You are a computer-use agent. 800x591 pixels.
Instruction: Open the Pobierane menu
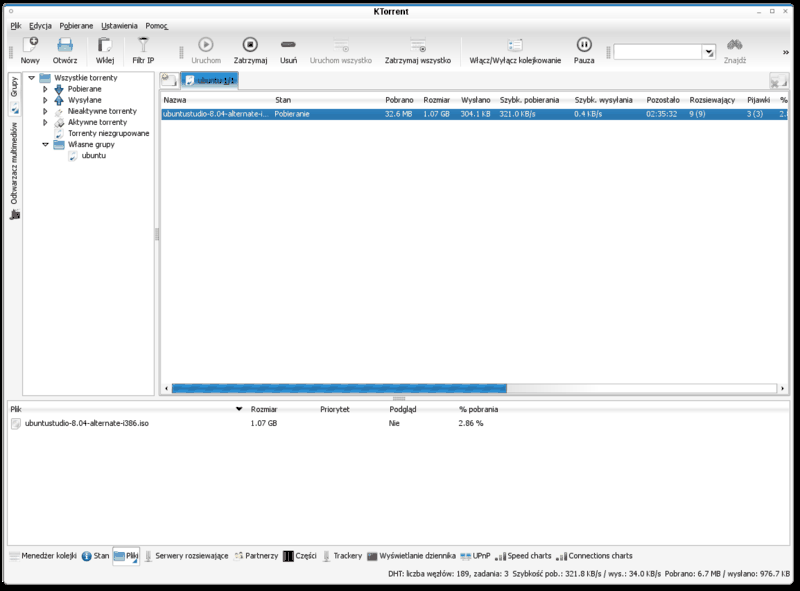tap(76, 26)
